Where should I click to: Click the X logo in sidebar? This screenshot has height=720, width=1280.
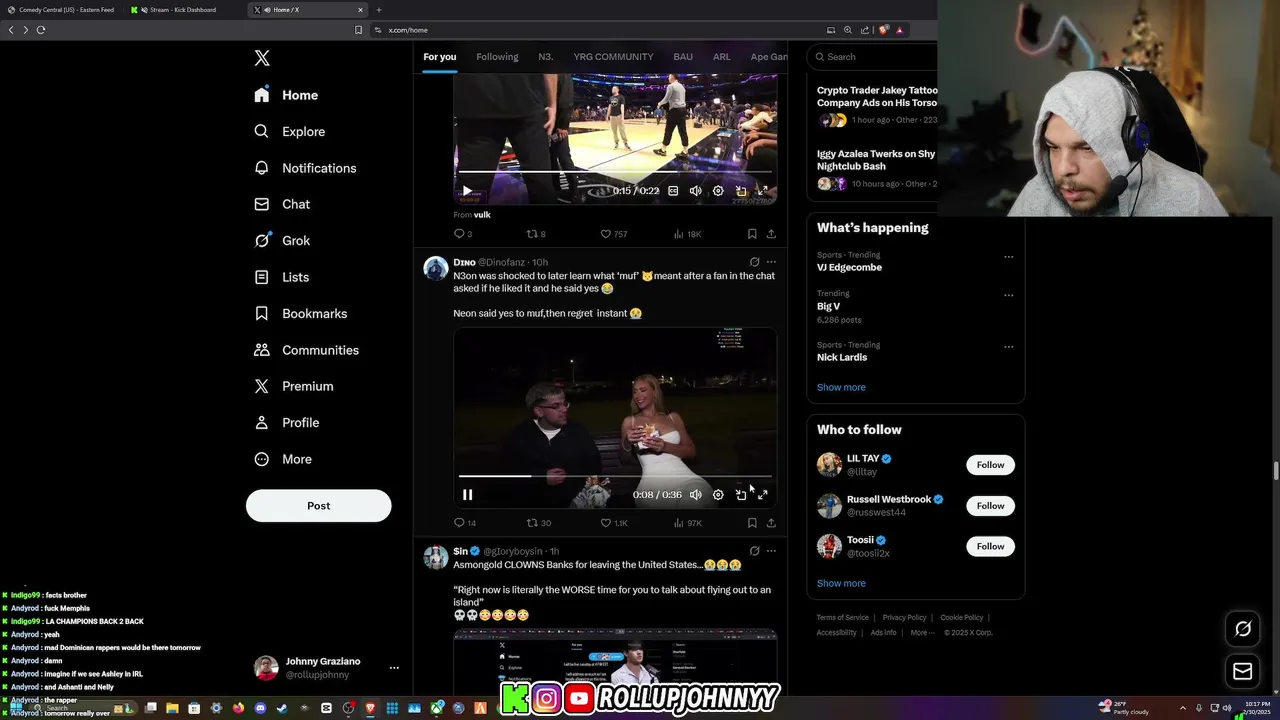click(262, 58)
